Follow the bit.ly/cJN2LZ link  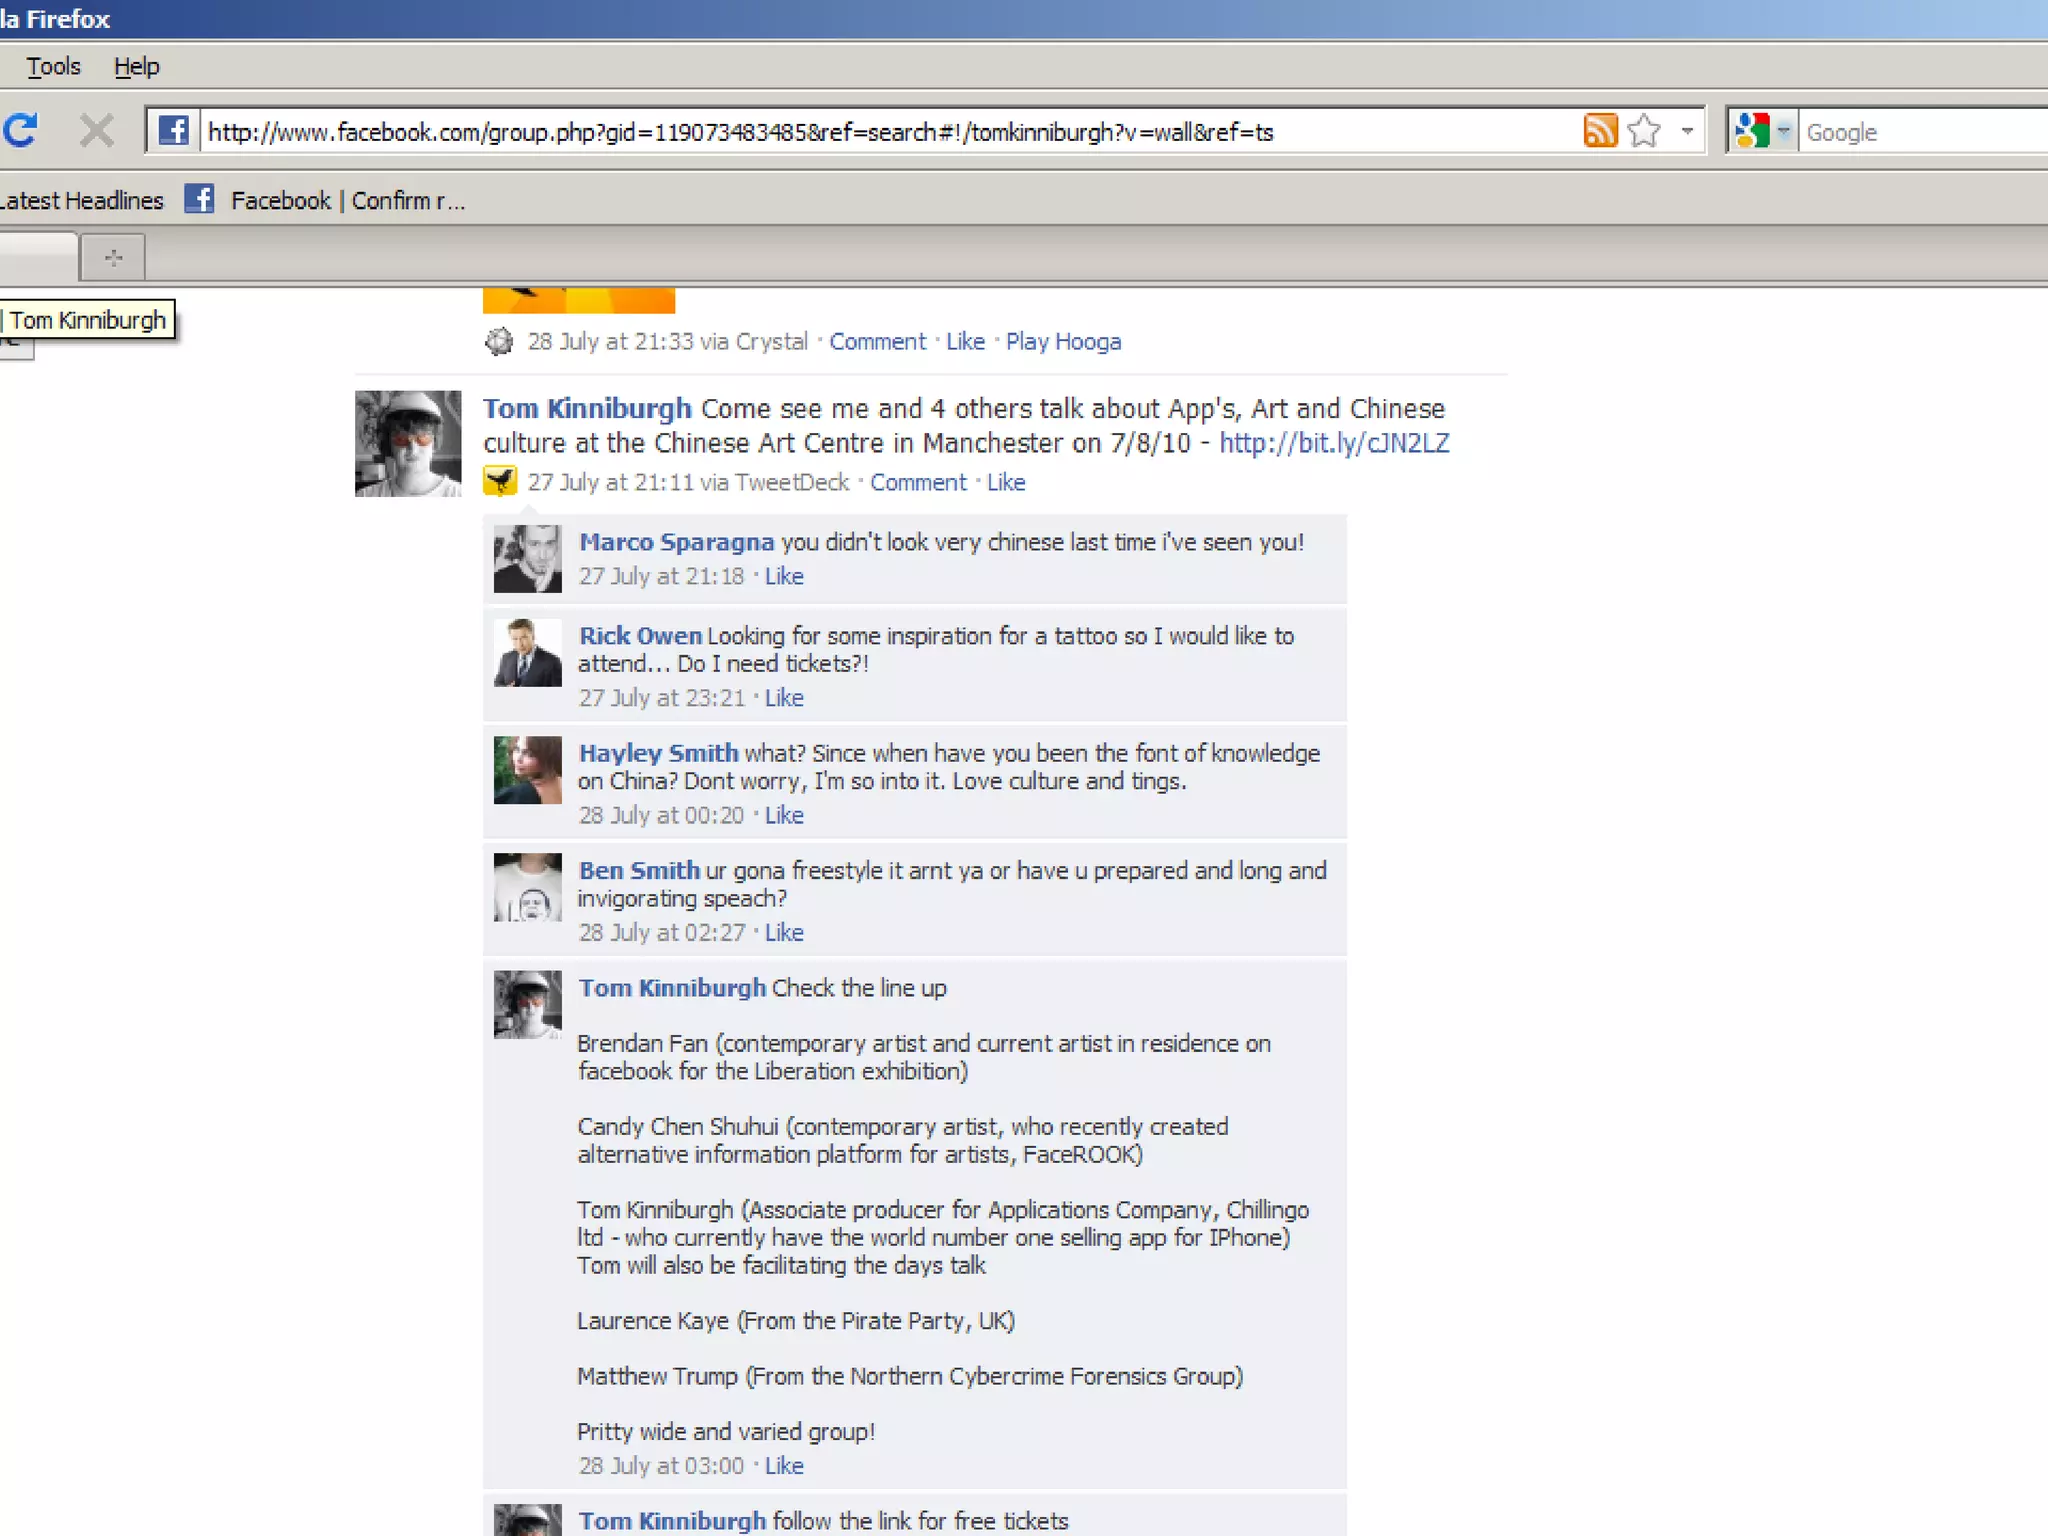tap(1333, 443)
